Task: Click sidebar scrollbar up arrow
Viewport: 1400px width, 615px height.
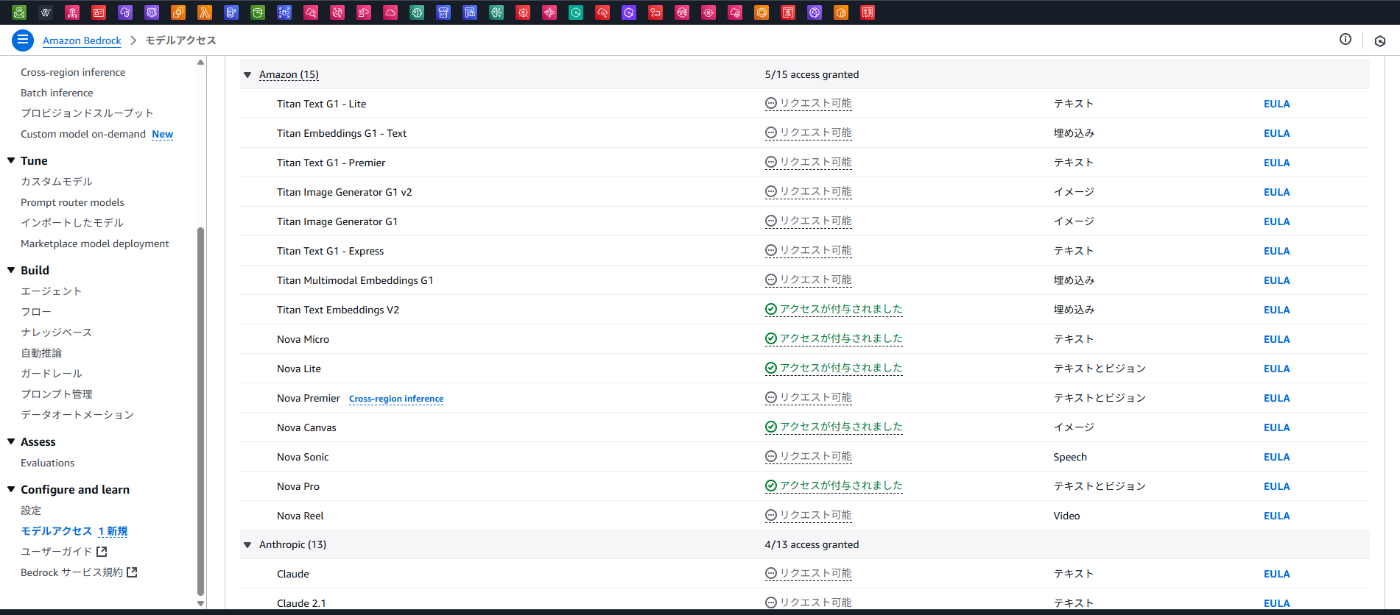Action: 200,62
